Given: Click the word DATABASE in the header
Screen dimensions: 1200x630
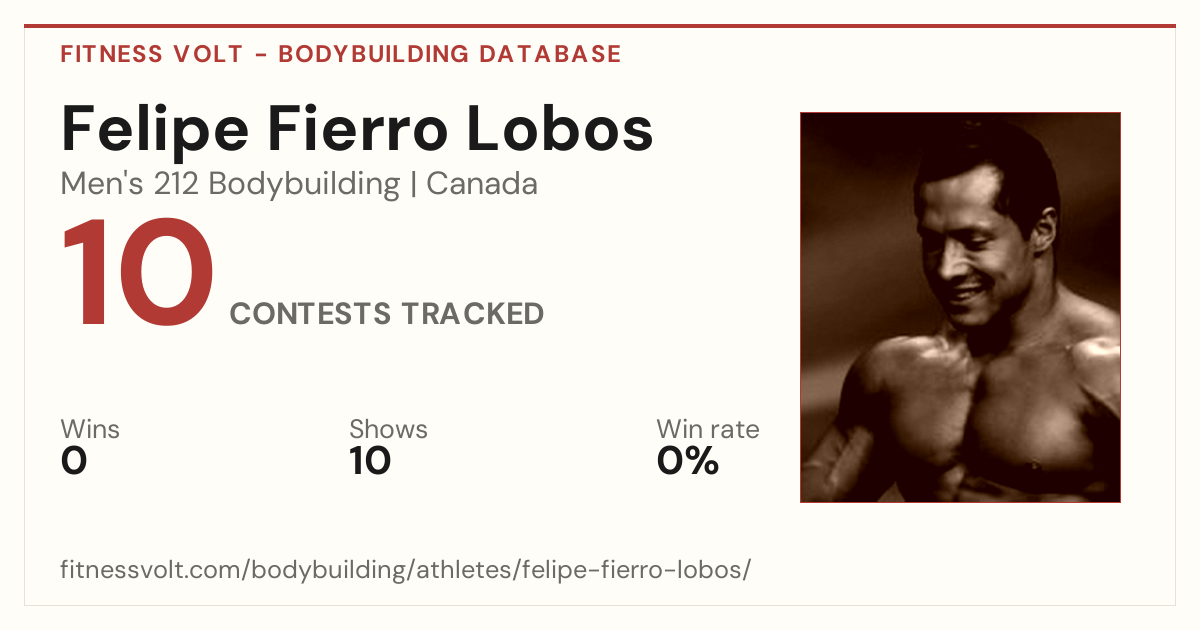Looking at the screenshot, I should 550,54.
